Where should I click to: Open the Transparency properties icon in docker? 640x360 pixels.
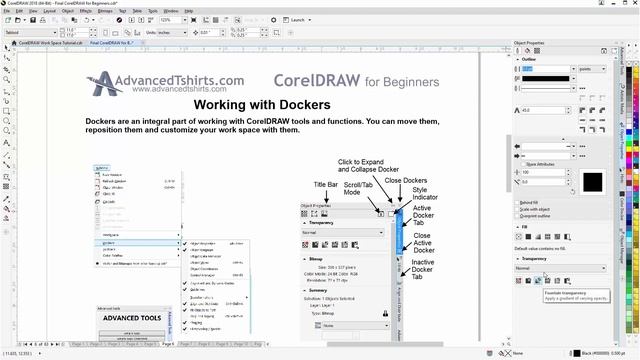point(537,51)
